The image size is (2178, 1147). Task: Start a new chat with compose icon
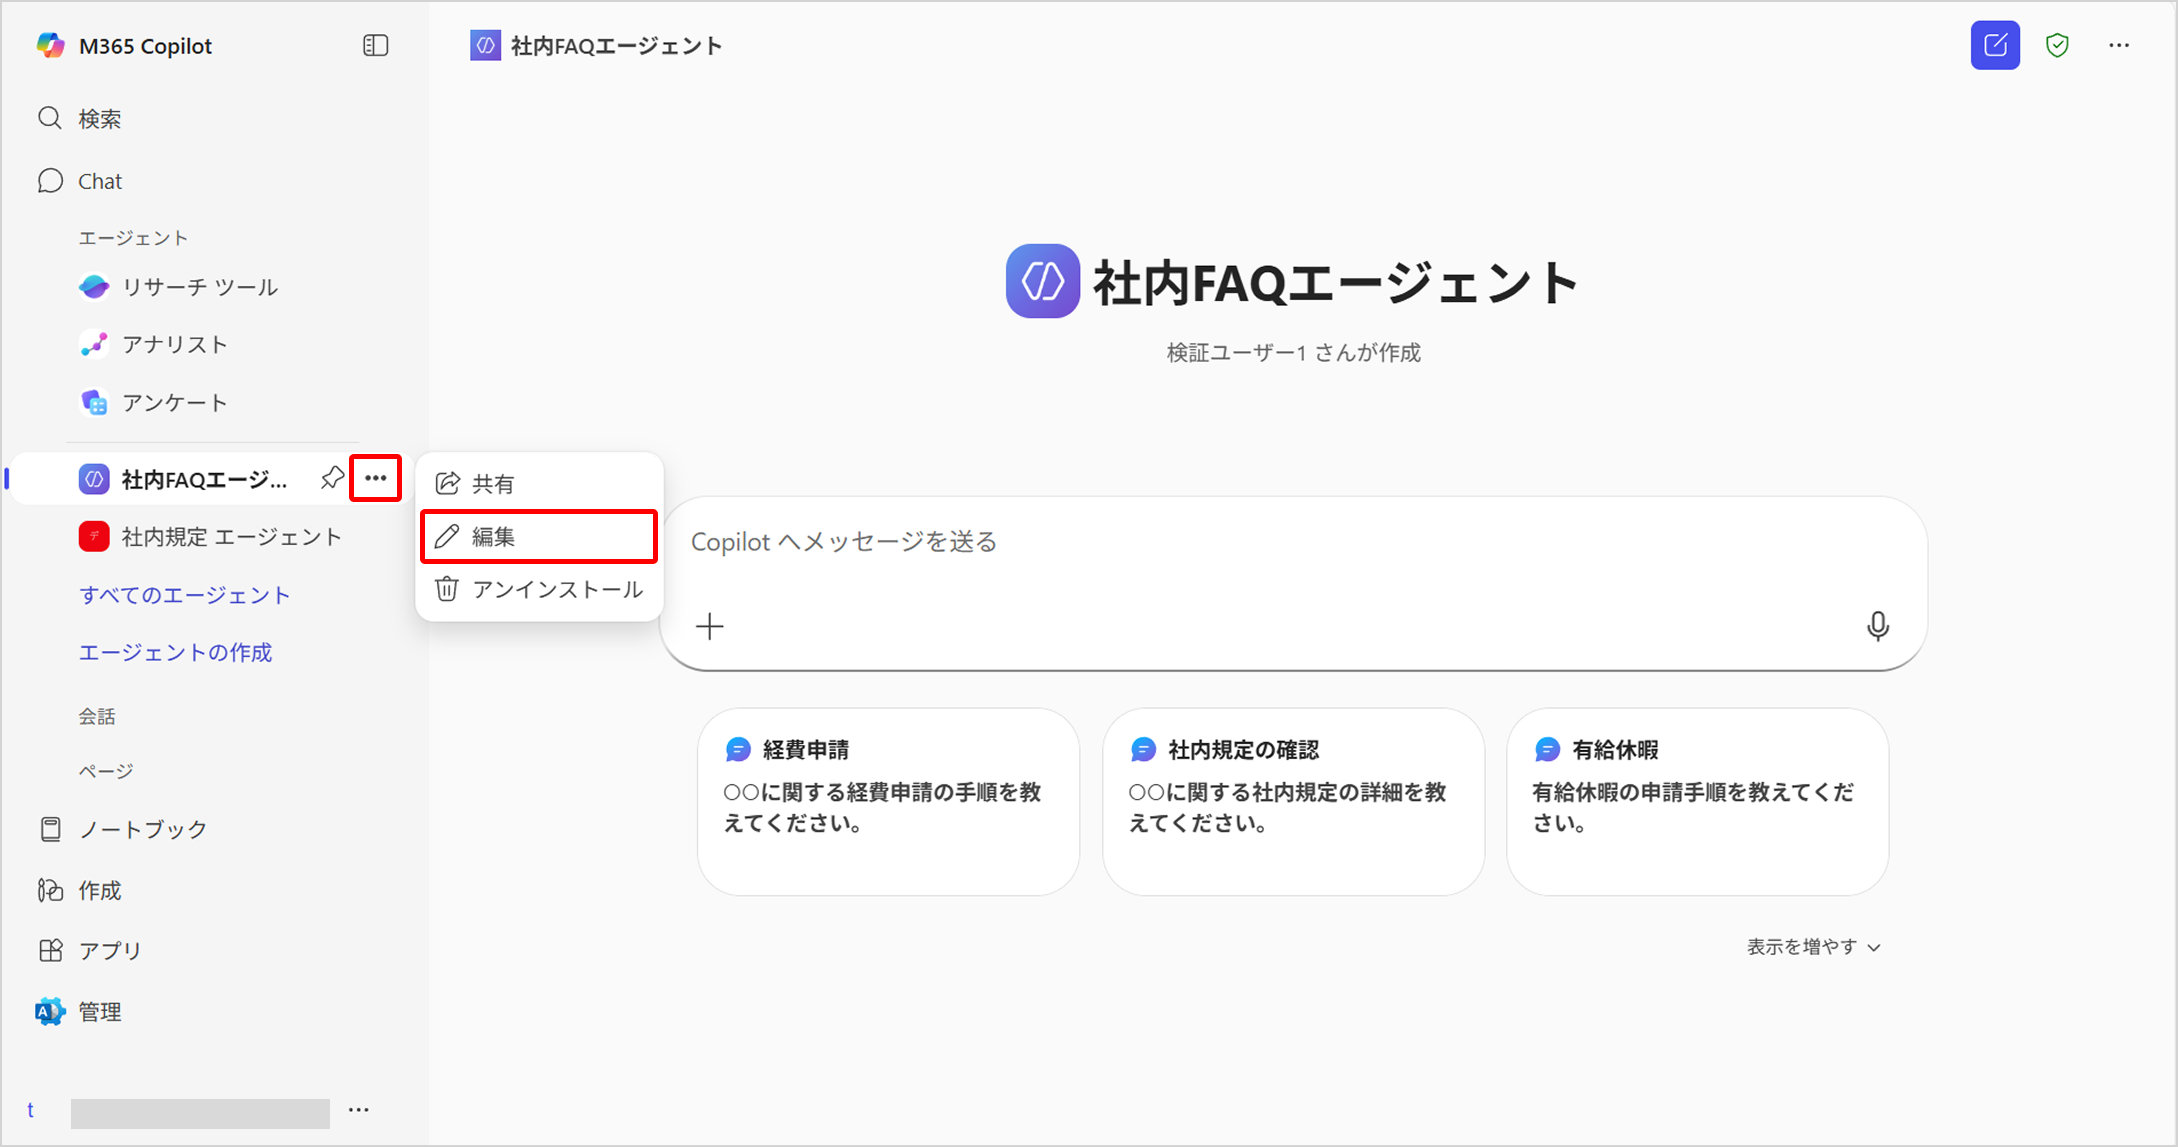(1994, 46)
